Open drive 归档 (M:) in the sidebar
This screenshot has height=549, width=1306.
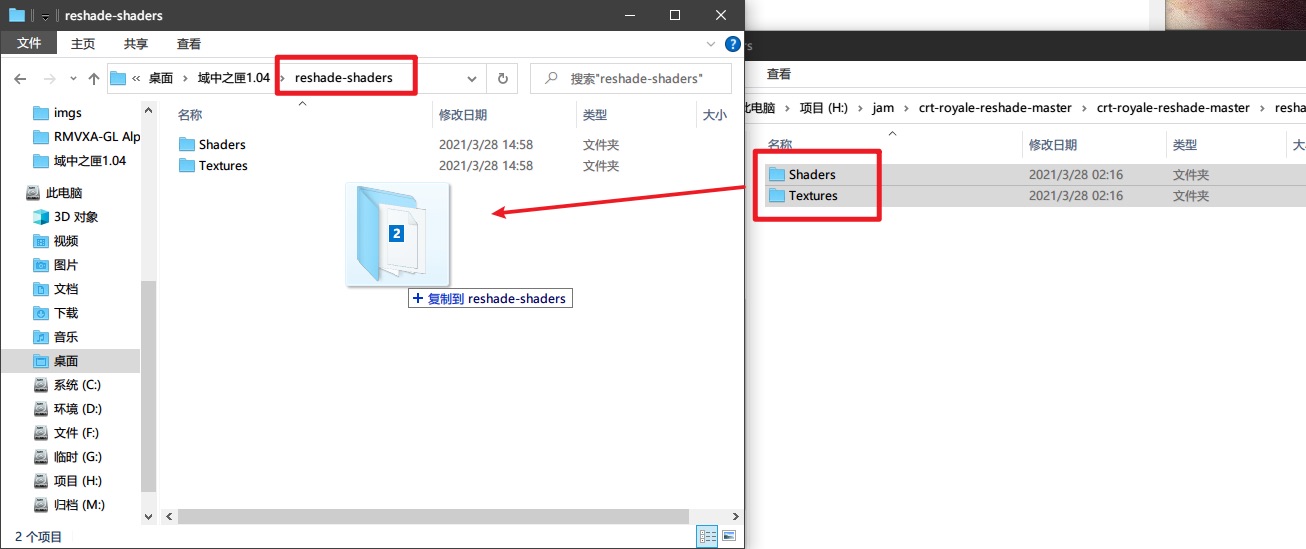point(78,505)
